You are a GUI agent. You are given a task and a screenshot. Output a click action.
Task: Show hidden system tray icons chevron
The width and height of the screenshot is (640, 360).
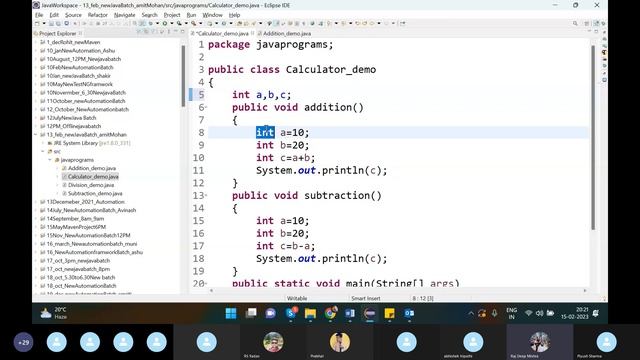[471, 313]
